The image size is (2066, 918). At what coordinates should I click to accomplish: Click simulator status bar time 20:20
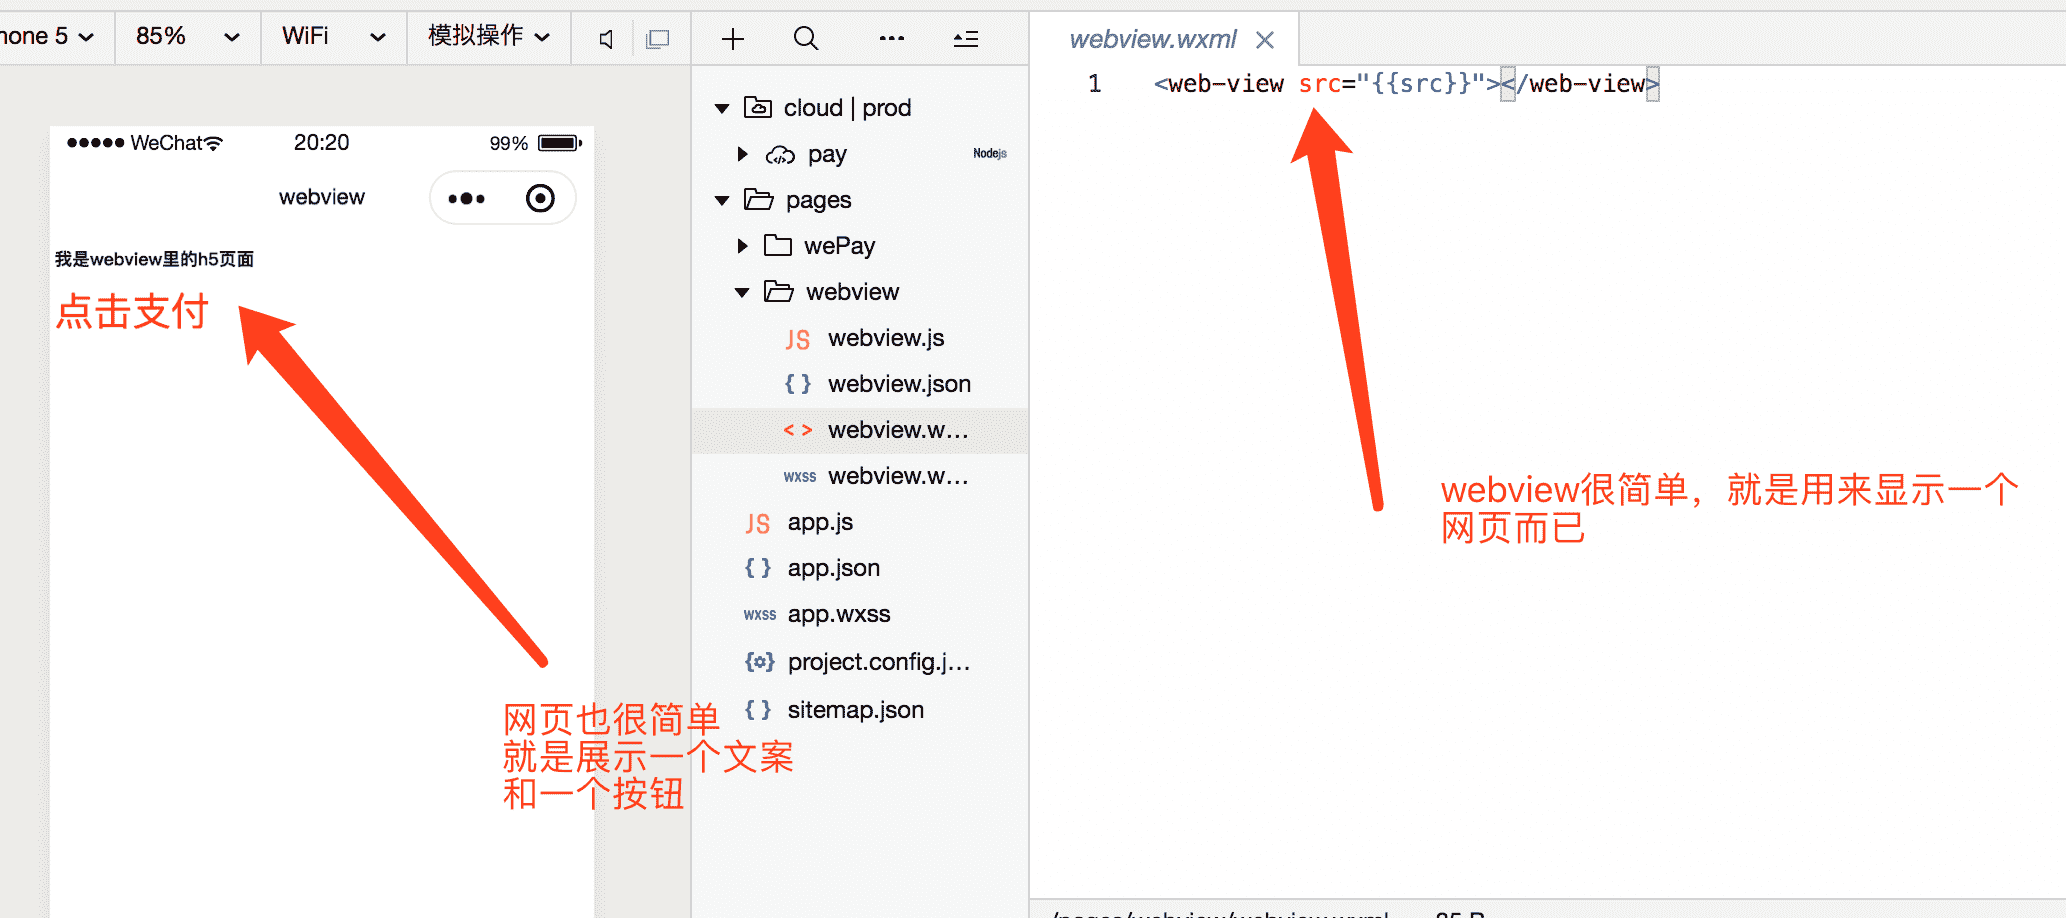[x=321, y=143]
